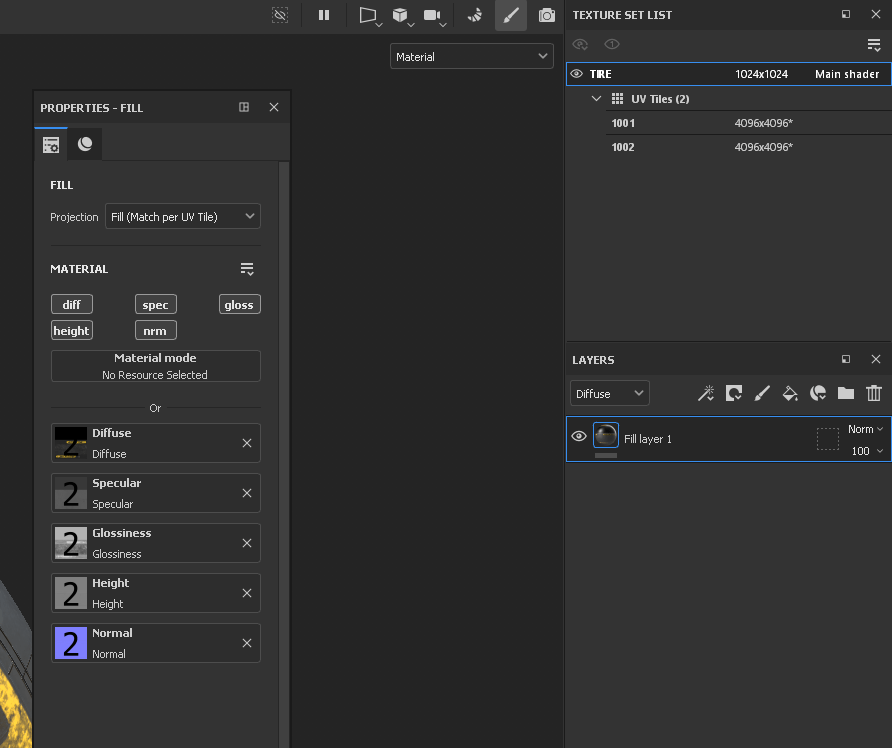Open the screenshot camera tool
Viewport: 892px width, 748px height.
click(546, 15)
